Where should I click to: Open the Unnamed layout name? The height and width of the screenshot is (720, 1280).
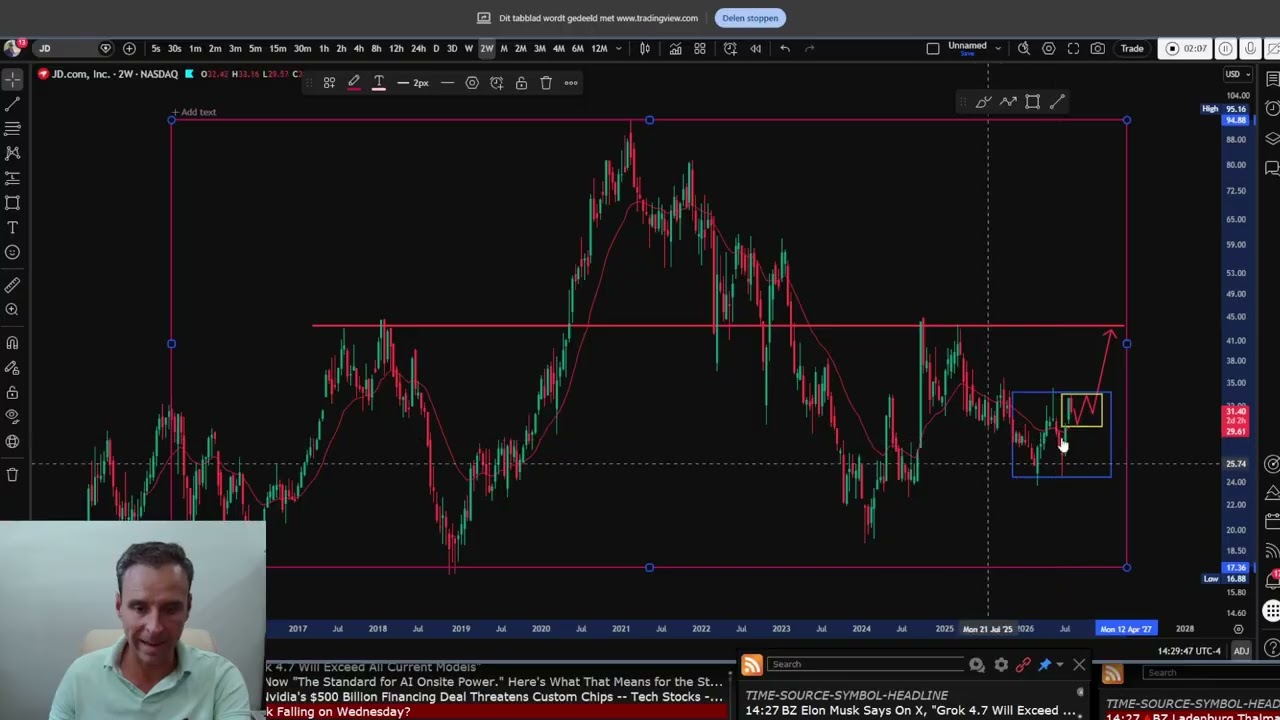[x=967, y=48]
